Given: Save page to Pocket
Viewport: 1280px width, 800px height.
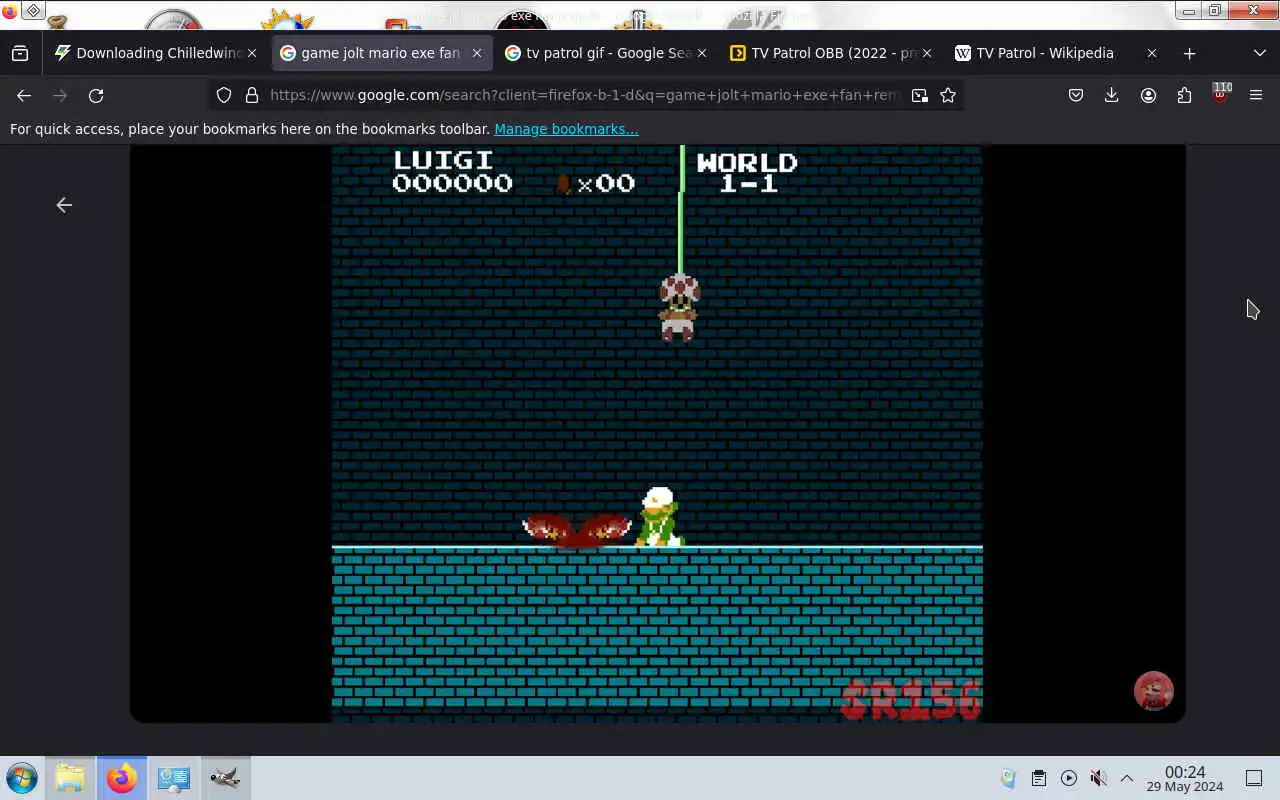Looking at the screenshot, I should click(1076, 95).
